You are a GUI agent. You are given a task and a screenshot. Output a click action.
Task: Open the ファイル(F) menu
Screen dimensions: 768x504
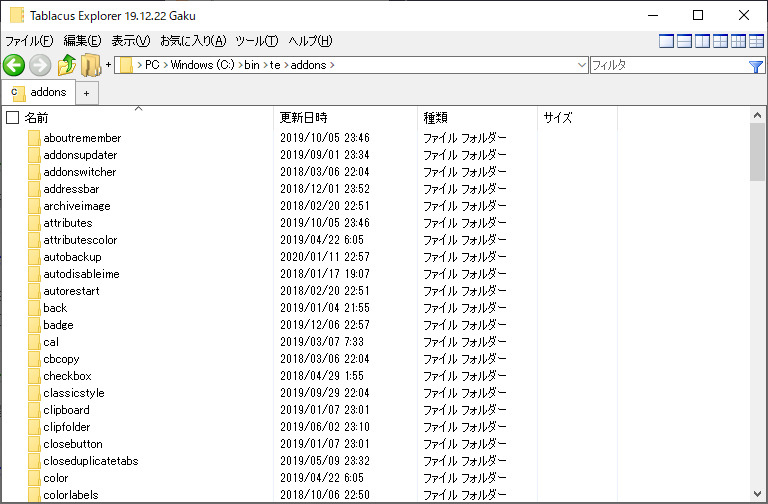[29, 41]
